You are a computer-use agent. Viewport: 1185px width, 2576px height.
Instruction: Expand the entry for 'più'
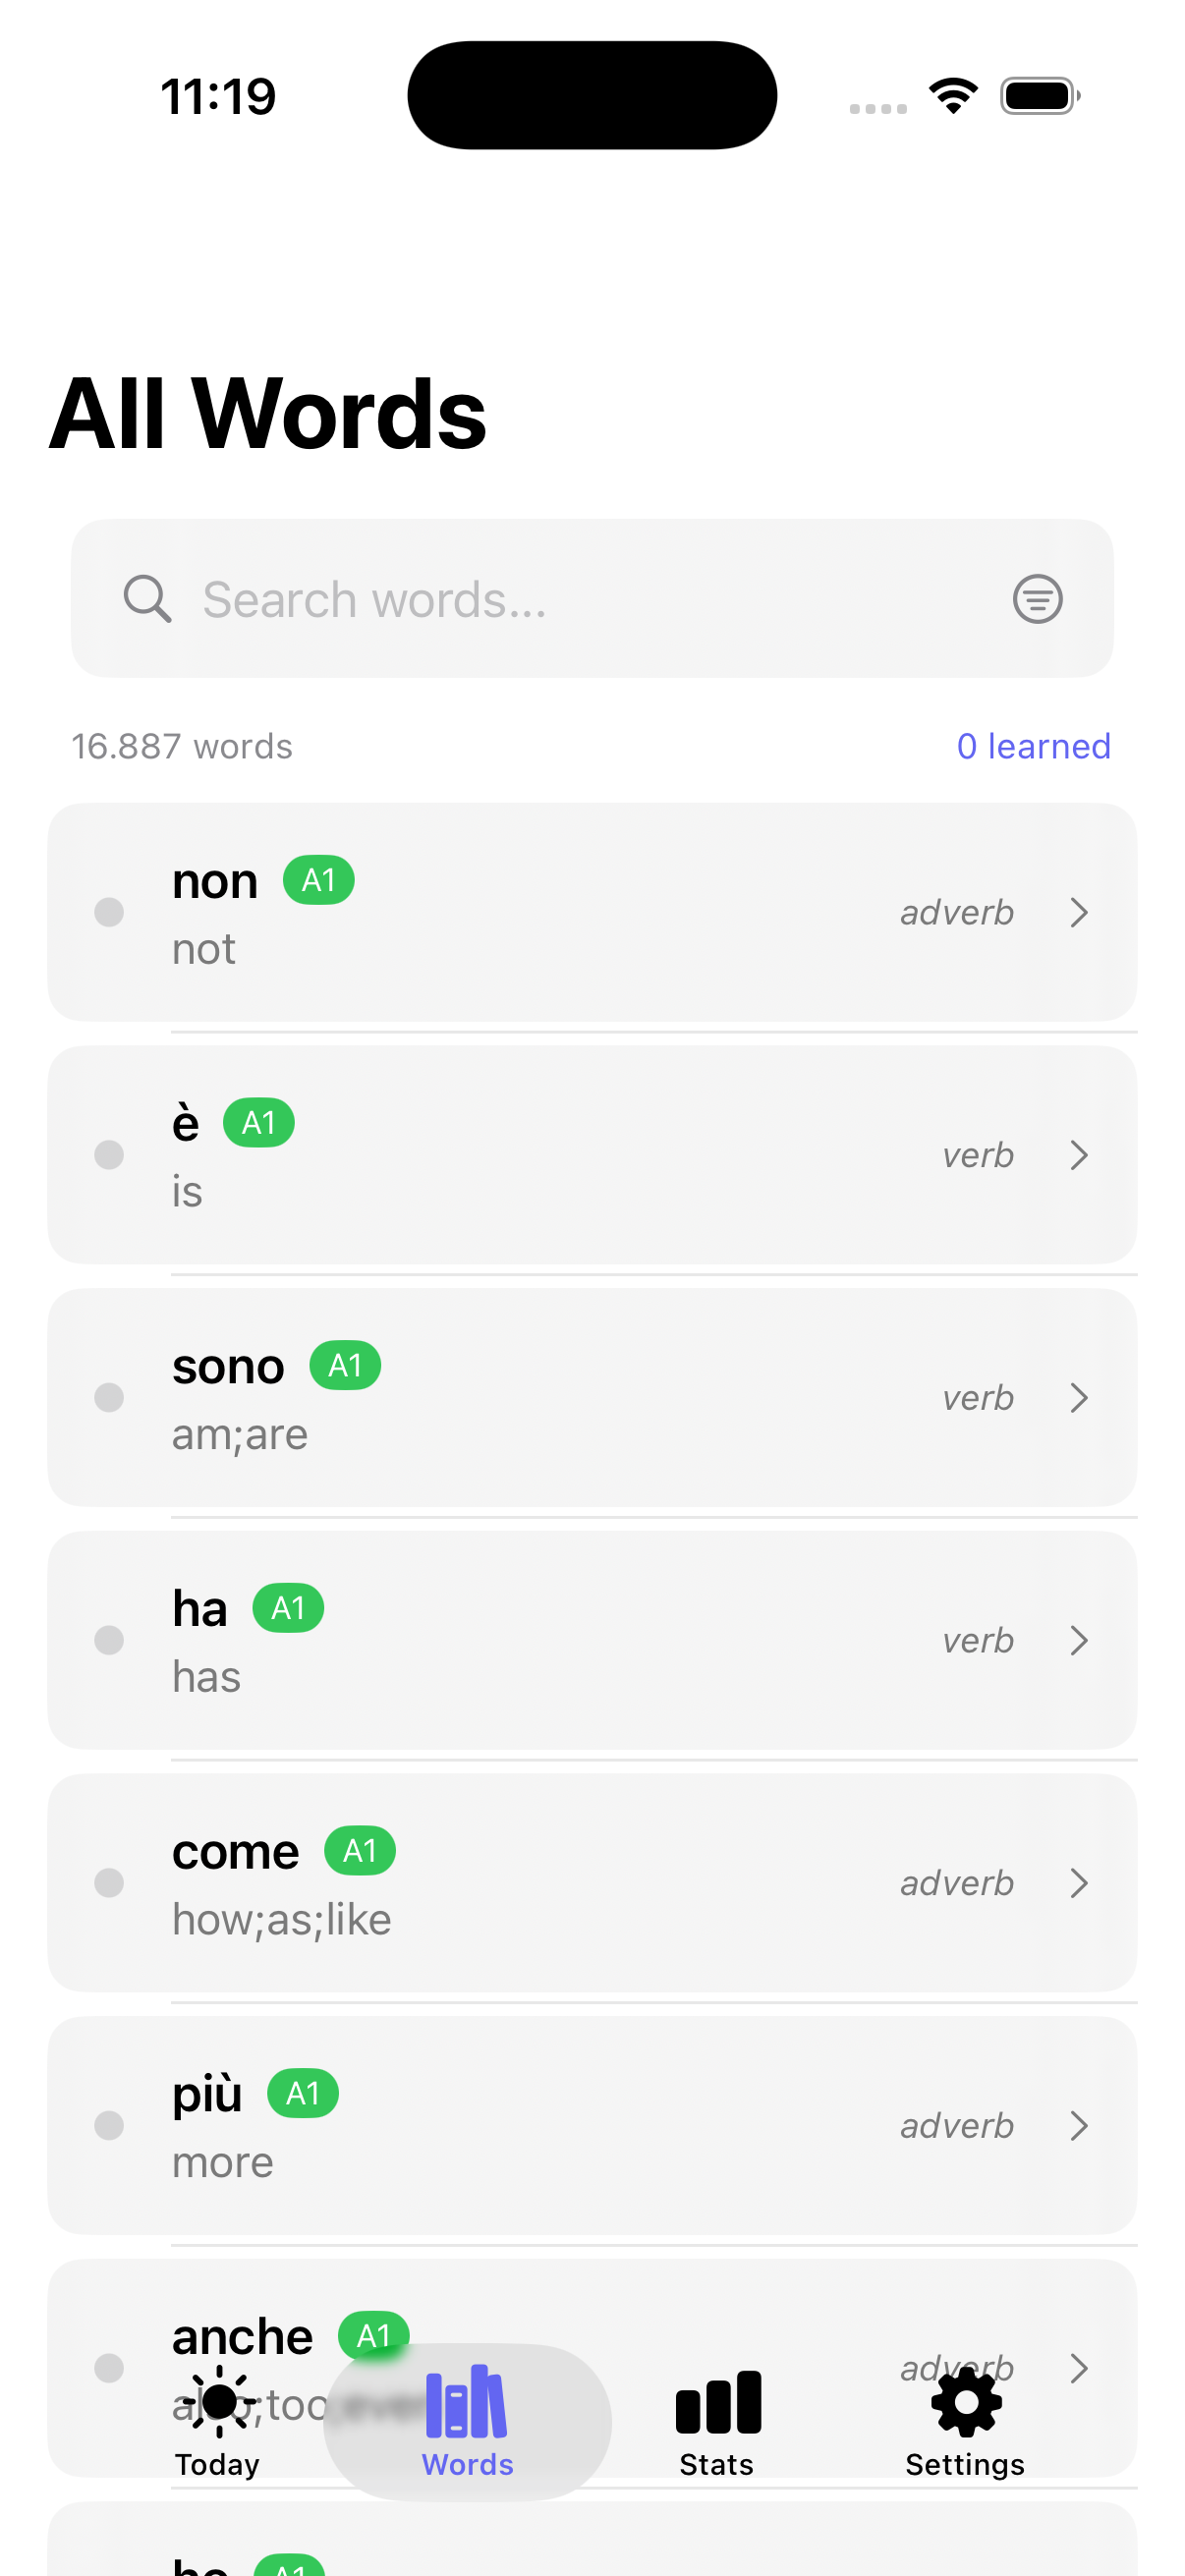[1079, 2126]
